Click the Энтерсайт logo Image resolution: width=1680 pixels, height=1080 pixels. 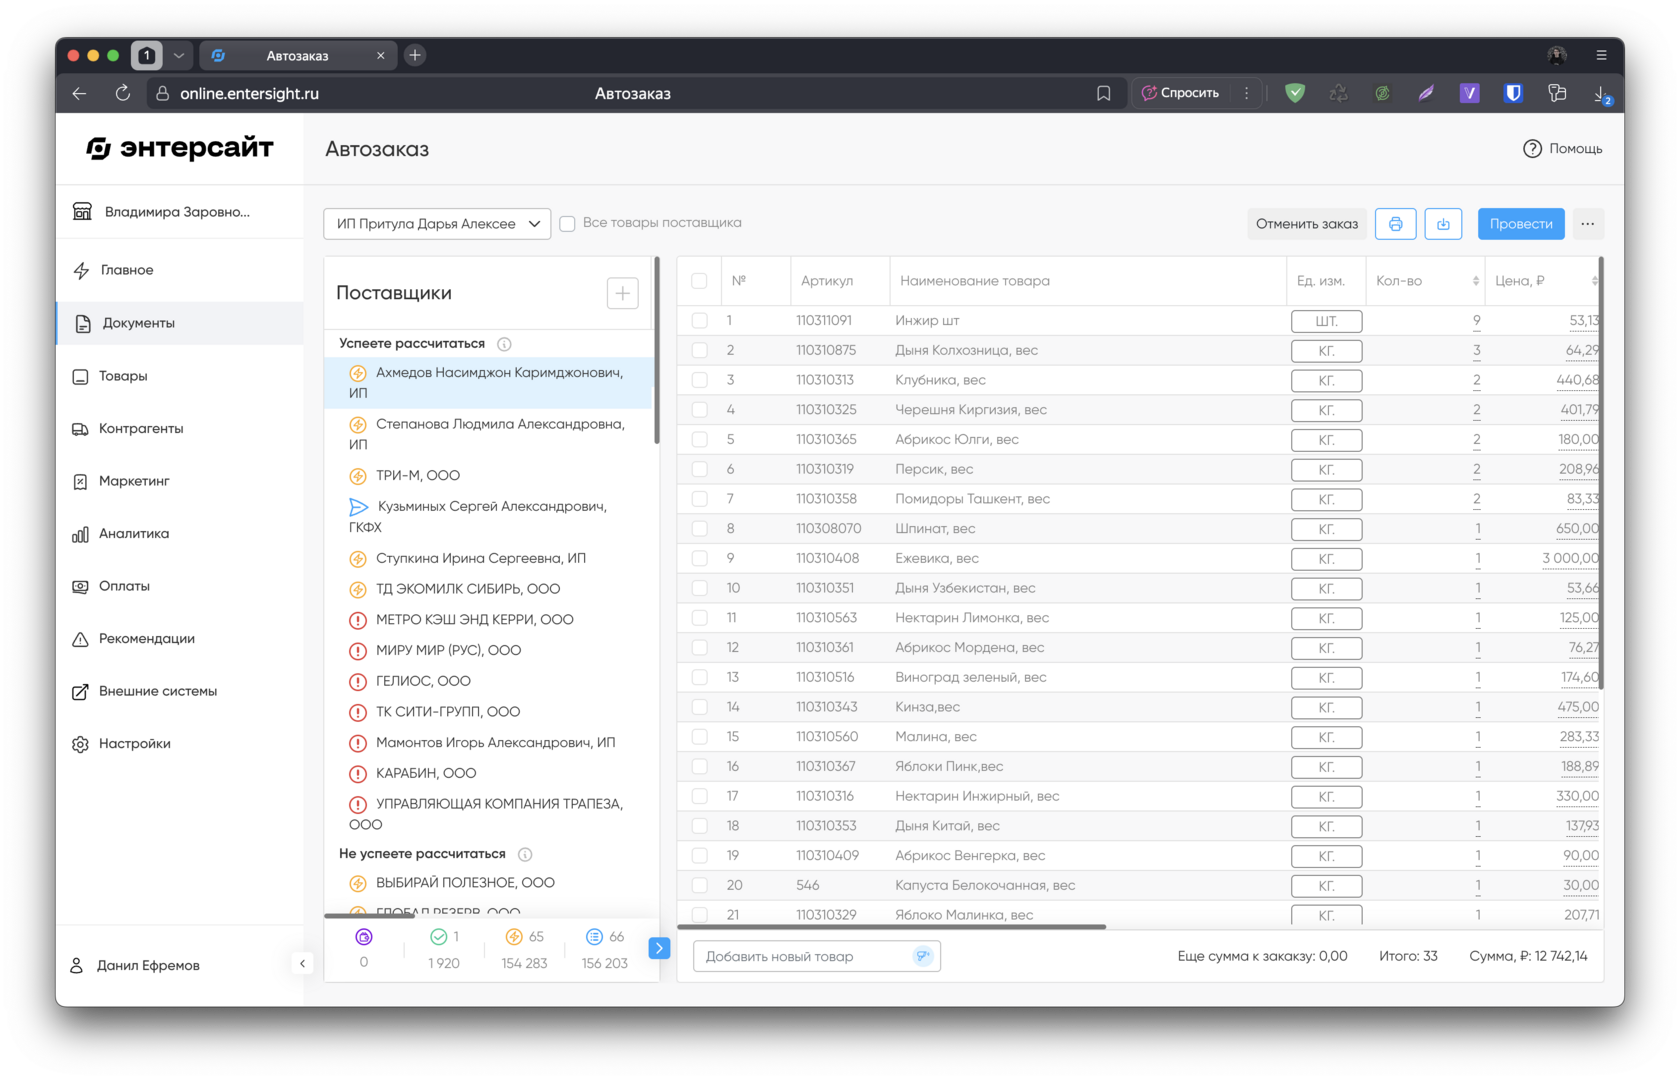coord(180,148)
